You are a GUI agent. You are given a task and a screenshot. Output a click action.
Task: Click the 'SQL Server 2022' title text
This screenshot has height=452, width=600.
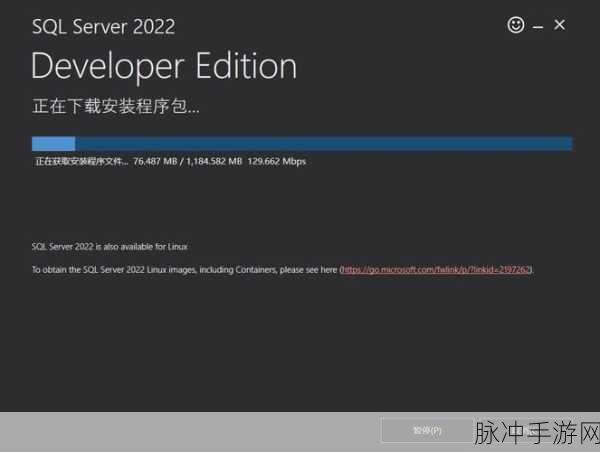coord(103,27)
